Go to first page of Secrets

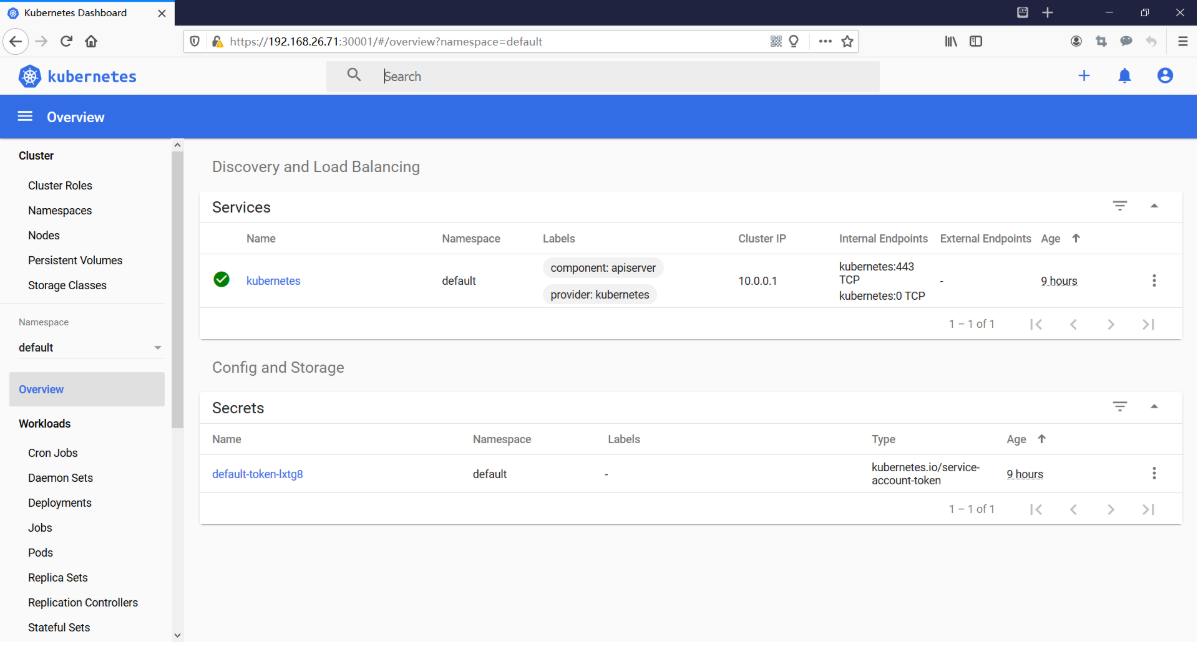pos(1036,509)
